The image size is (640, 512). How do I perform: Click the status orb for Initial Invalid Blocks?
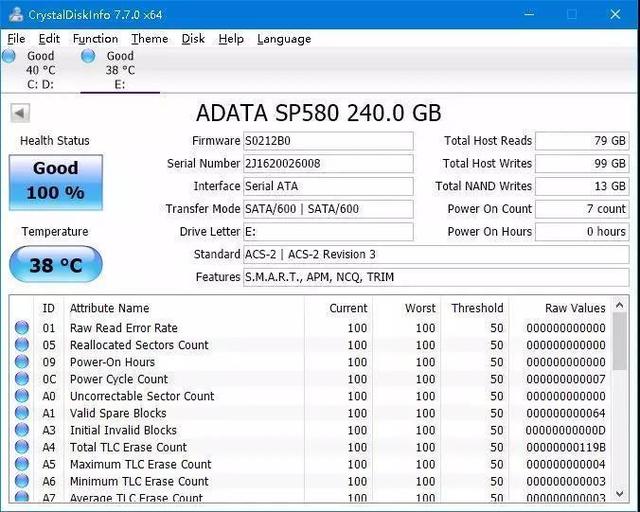pyautogui.click(x=22, y=430)
